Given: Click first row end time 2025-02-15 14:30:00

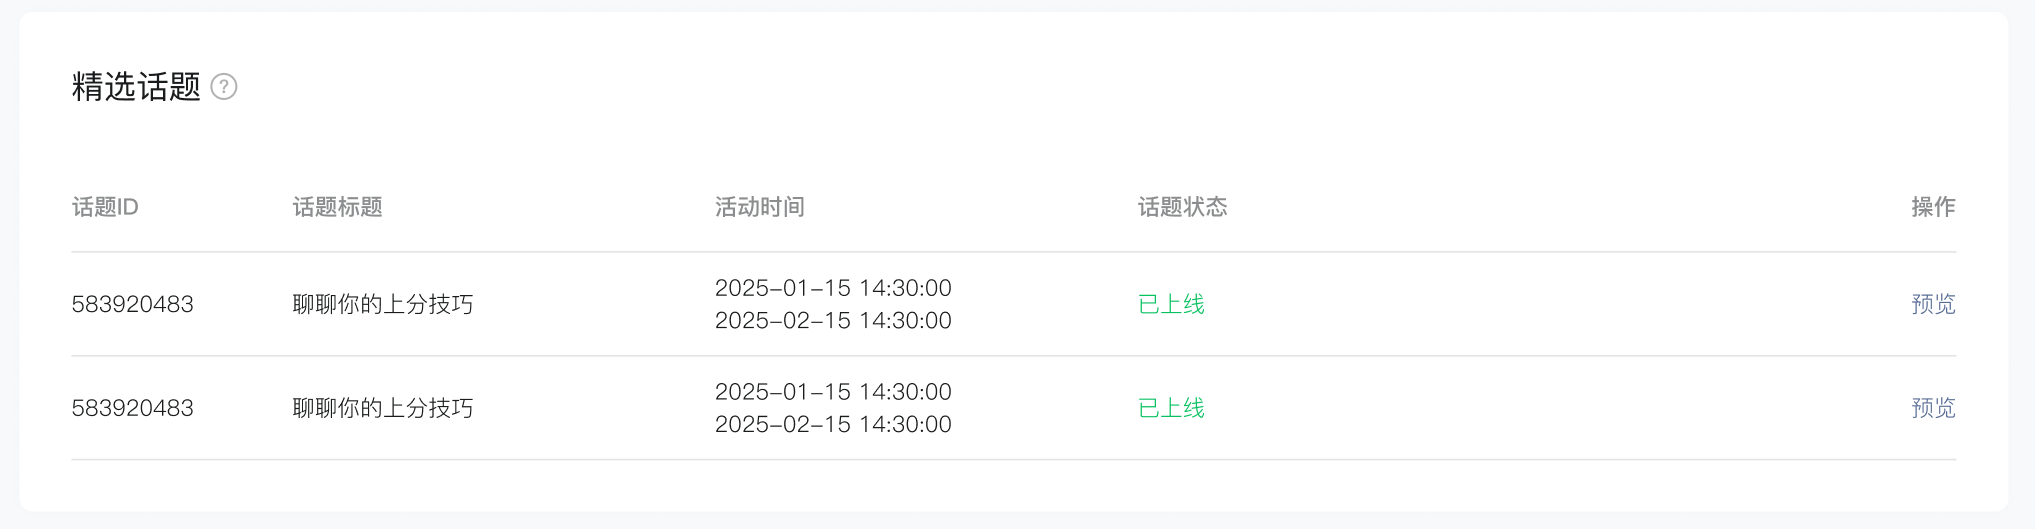Looking at the screenshot, I should (x=833, y=320).
